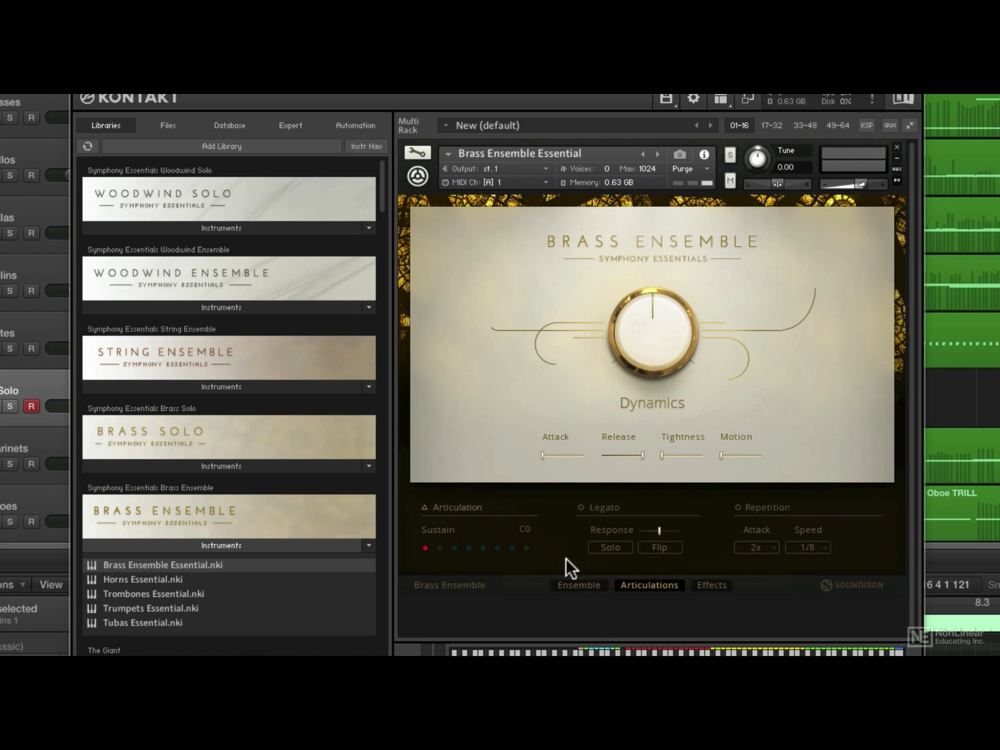Viewport: 1000px width, 750px height.
Task: Toggle instrument Solo S button
Action: [730, 155]
